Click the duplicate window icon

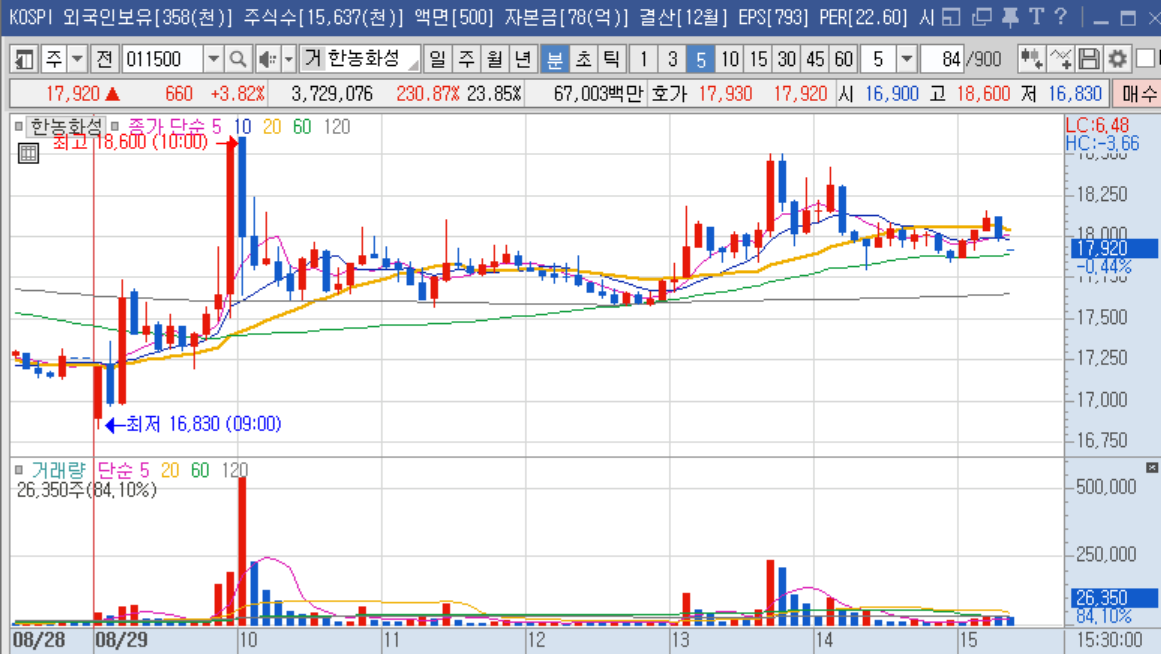(981, 17)
